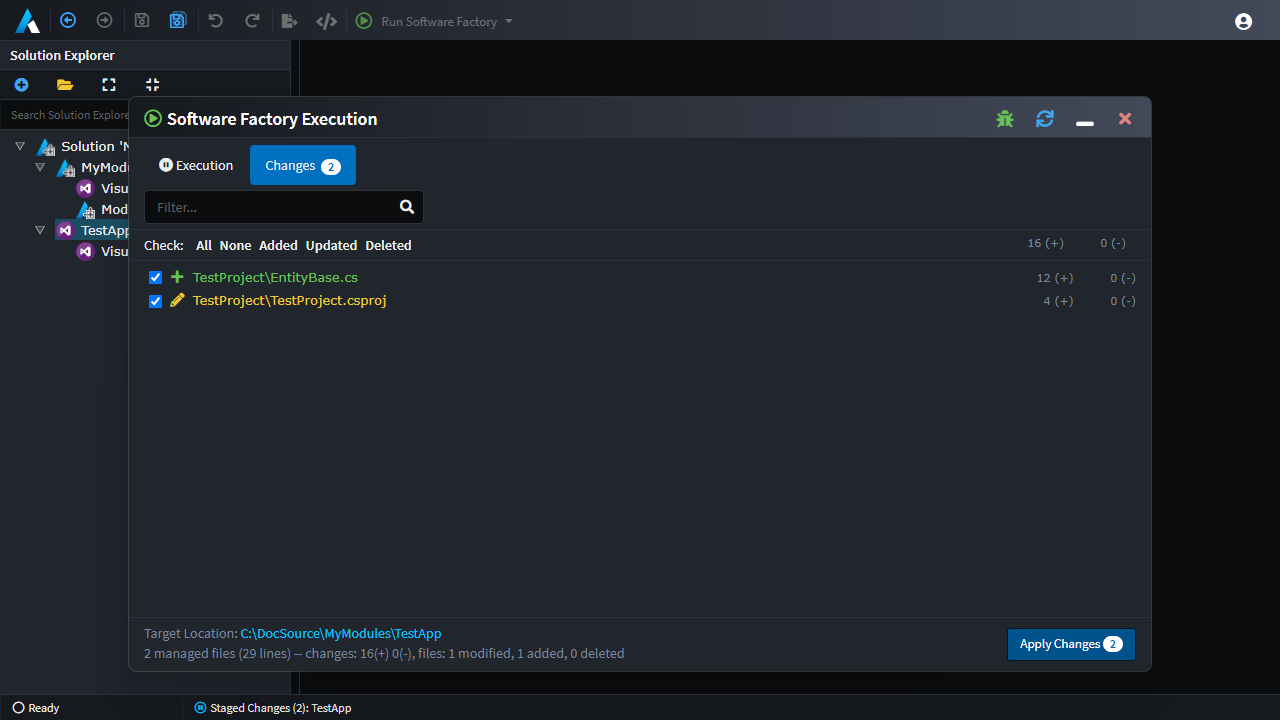Minimize the Software Factory Execution dialog

(1085, 123)
